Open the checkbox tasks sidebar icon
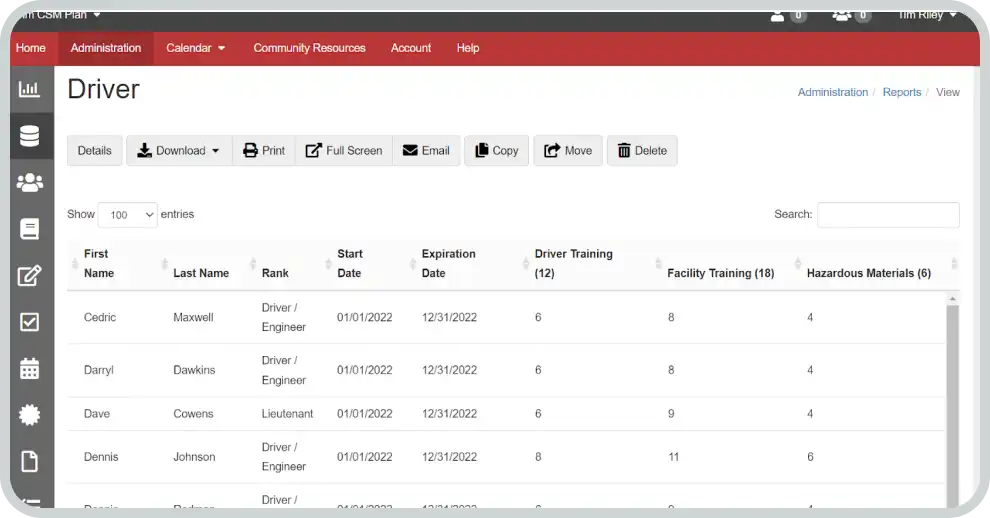 tap(30, 322)
